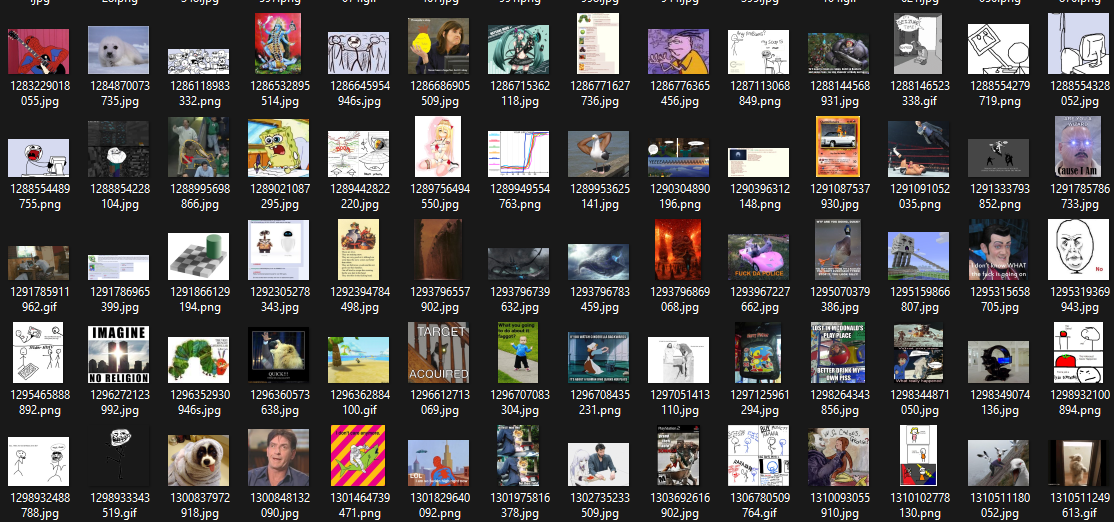This screenshot has width=1114, height=522.
Task: Click thumbnail of file 1286118983332.png
Action: click(x=198, y=61)
